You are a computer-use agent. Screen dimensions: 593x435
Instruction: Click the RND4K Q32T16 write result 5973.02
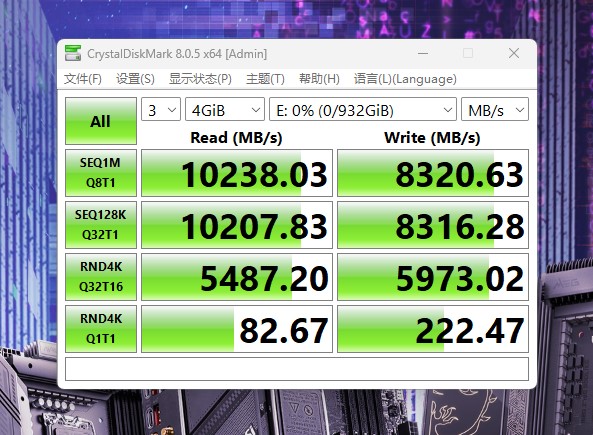point(433,277)
